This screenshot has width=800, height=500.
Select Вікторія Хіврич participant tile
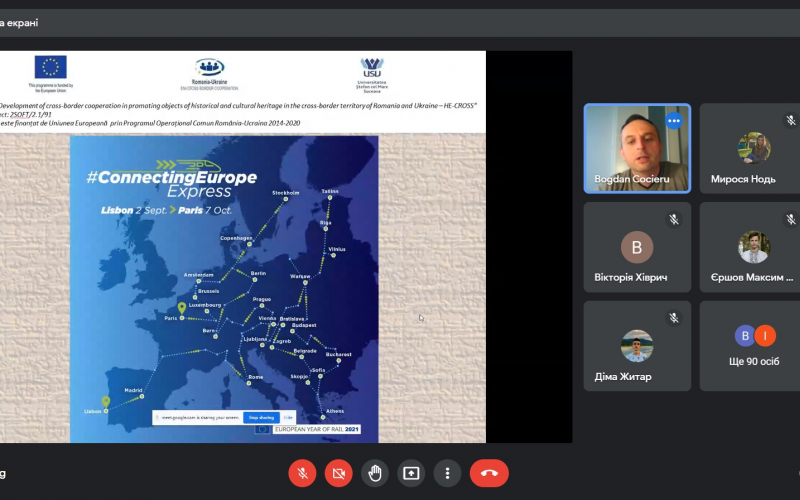pyautogui.click(x=637, y=247)
